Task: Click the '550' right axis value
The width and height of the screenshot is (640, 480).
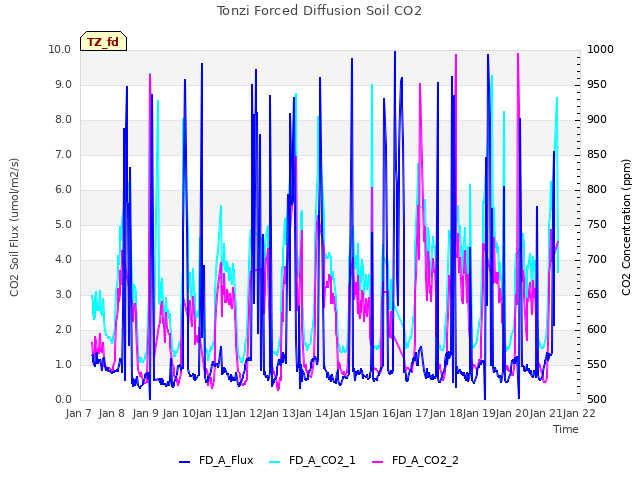Action: pos(597,364)
